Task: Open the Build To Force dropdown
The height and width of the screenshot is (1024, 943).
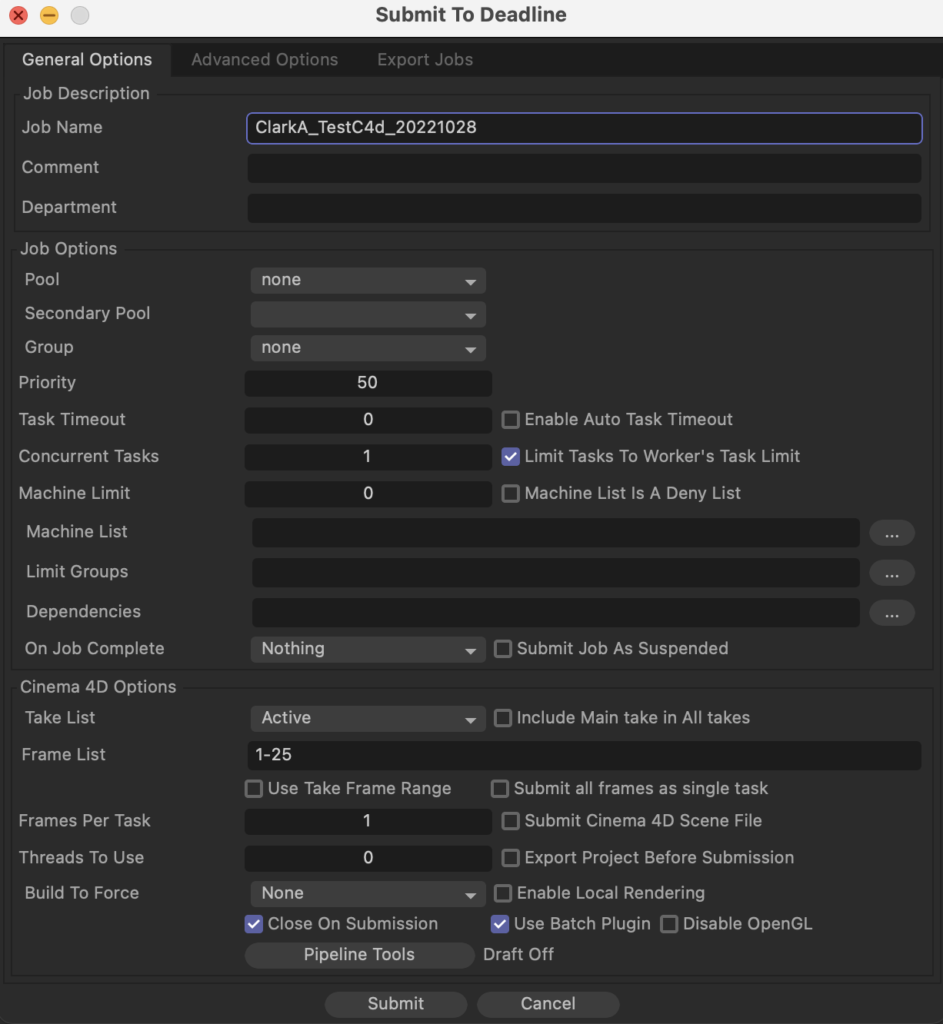Action: pos(368,893)
